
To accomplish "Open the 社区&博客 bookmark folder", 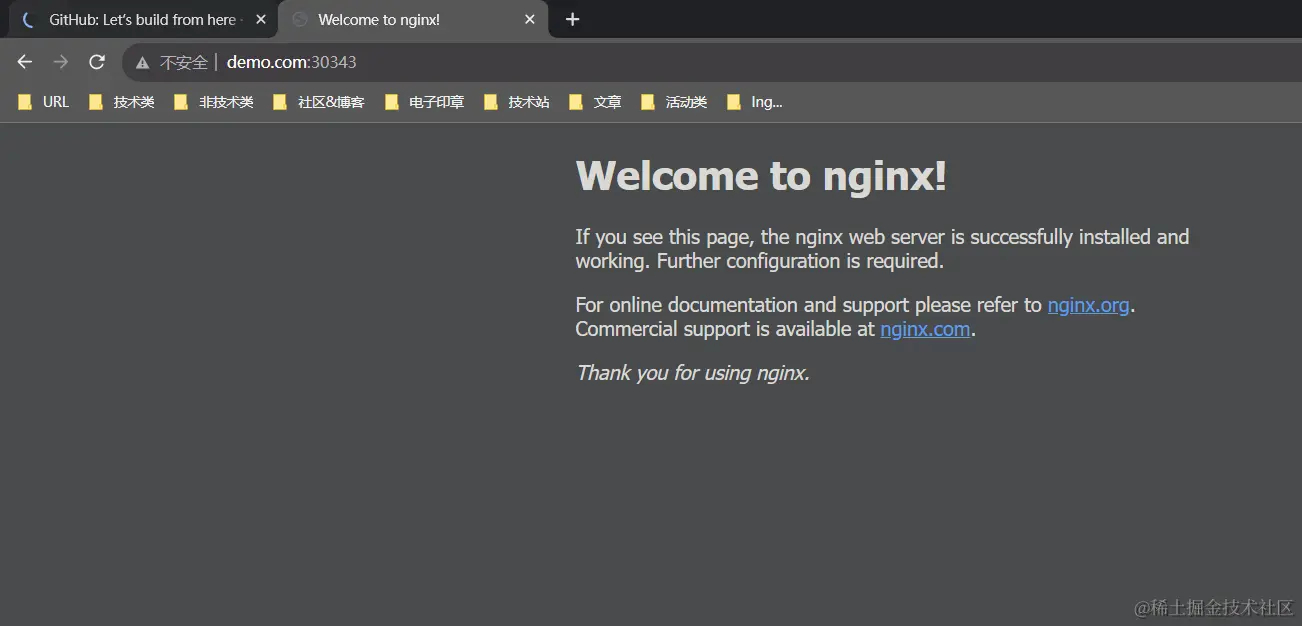I will click(x=319, y=102).
